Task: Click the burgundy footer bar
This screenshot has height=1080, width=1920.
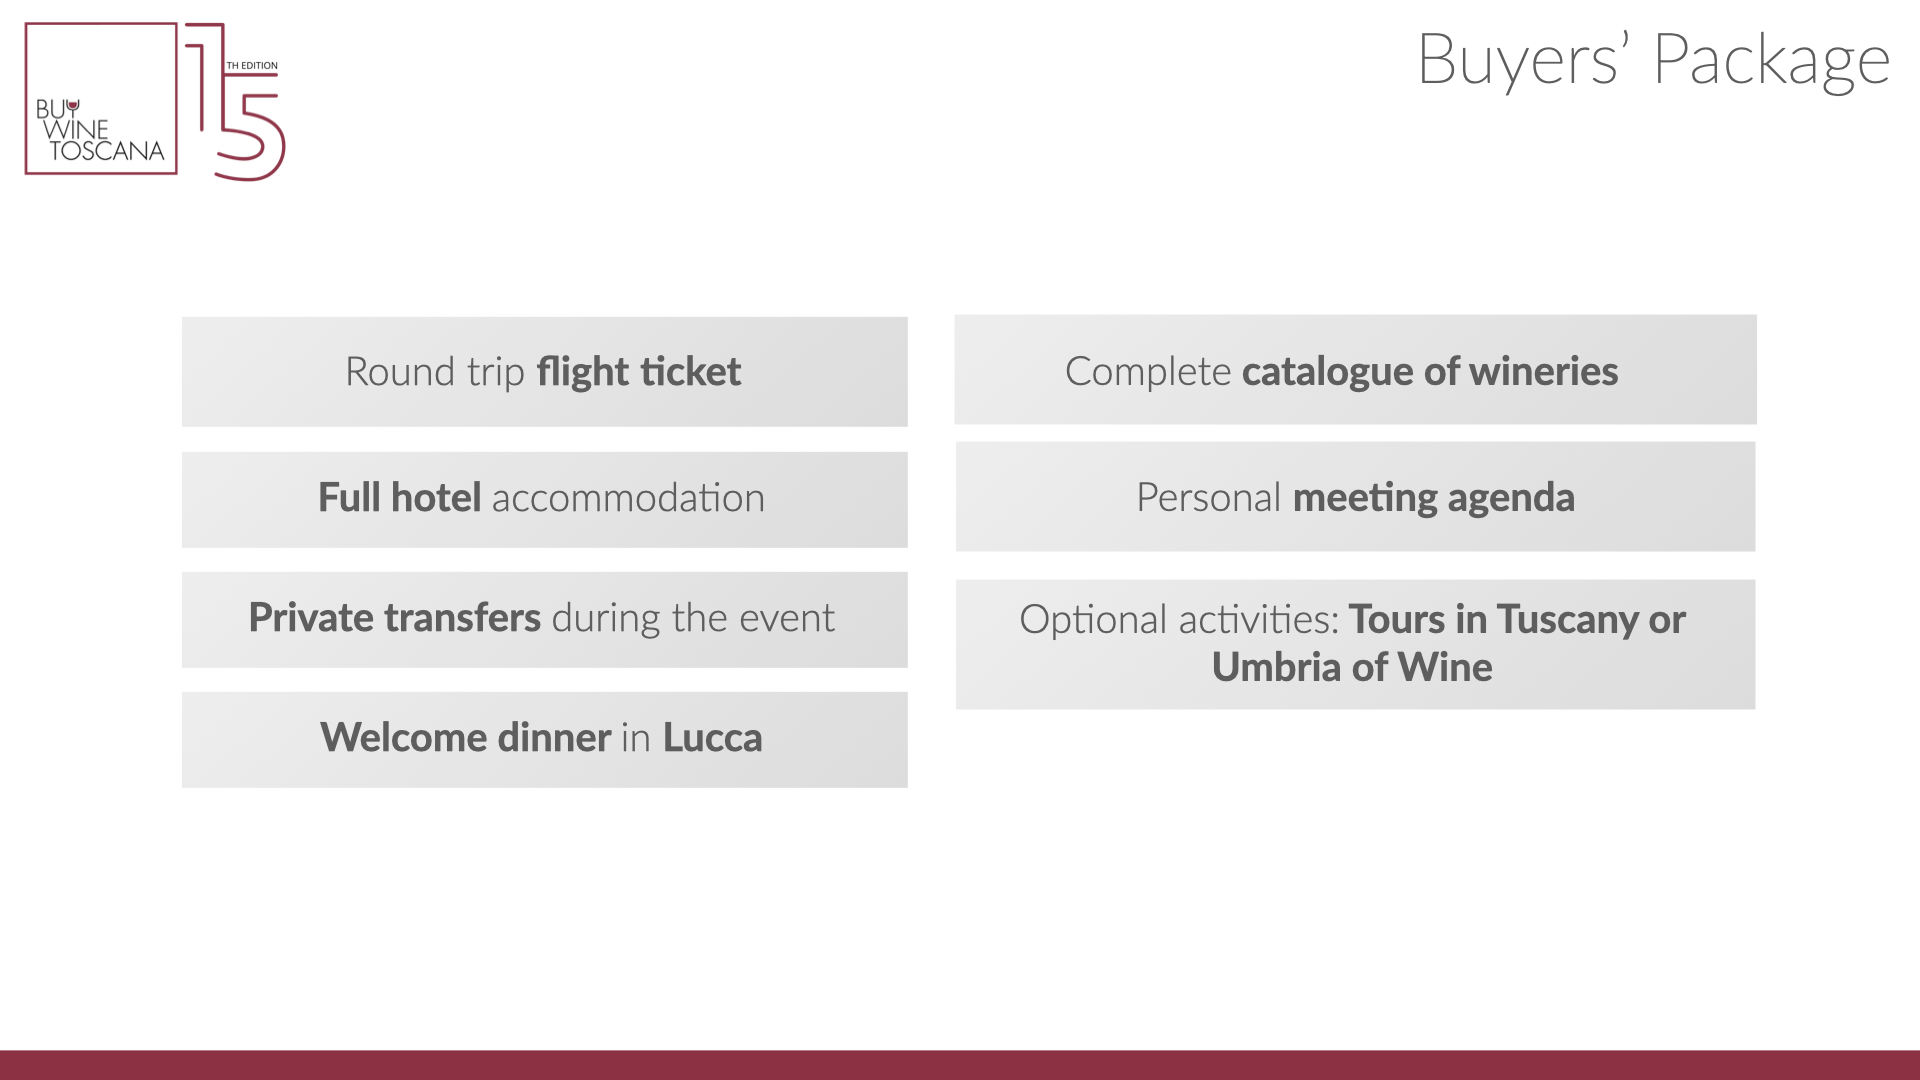Action: tap(960, 1065)
